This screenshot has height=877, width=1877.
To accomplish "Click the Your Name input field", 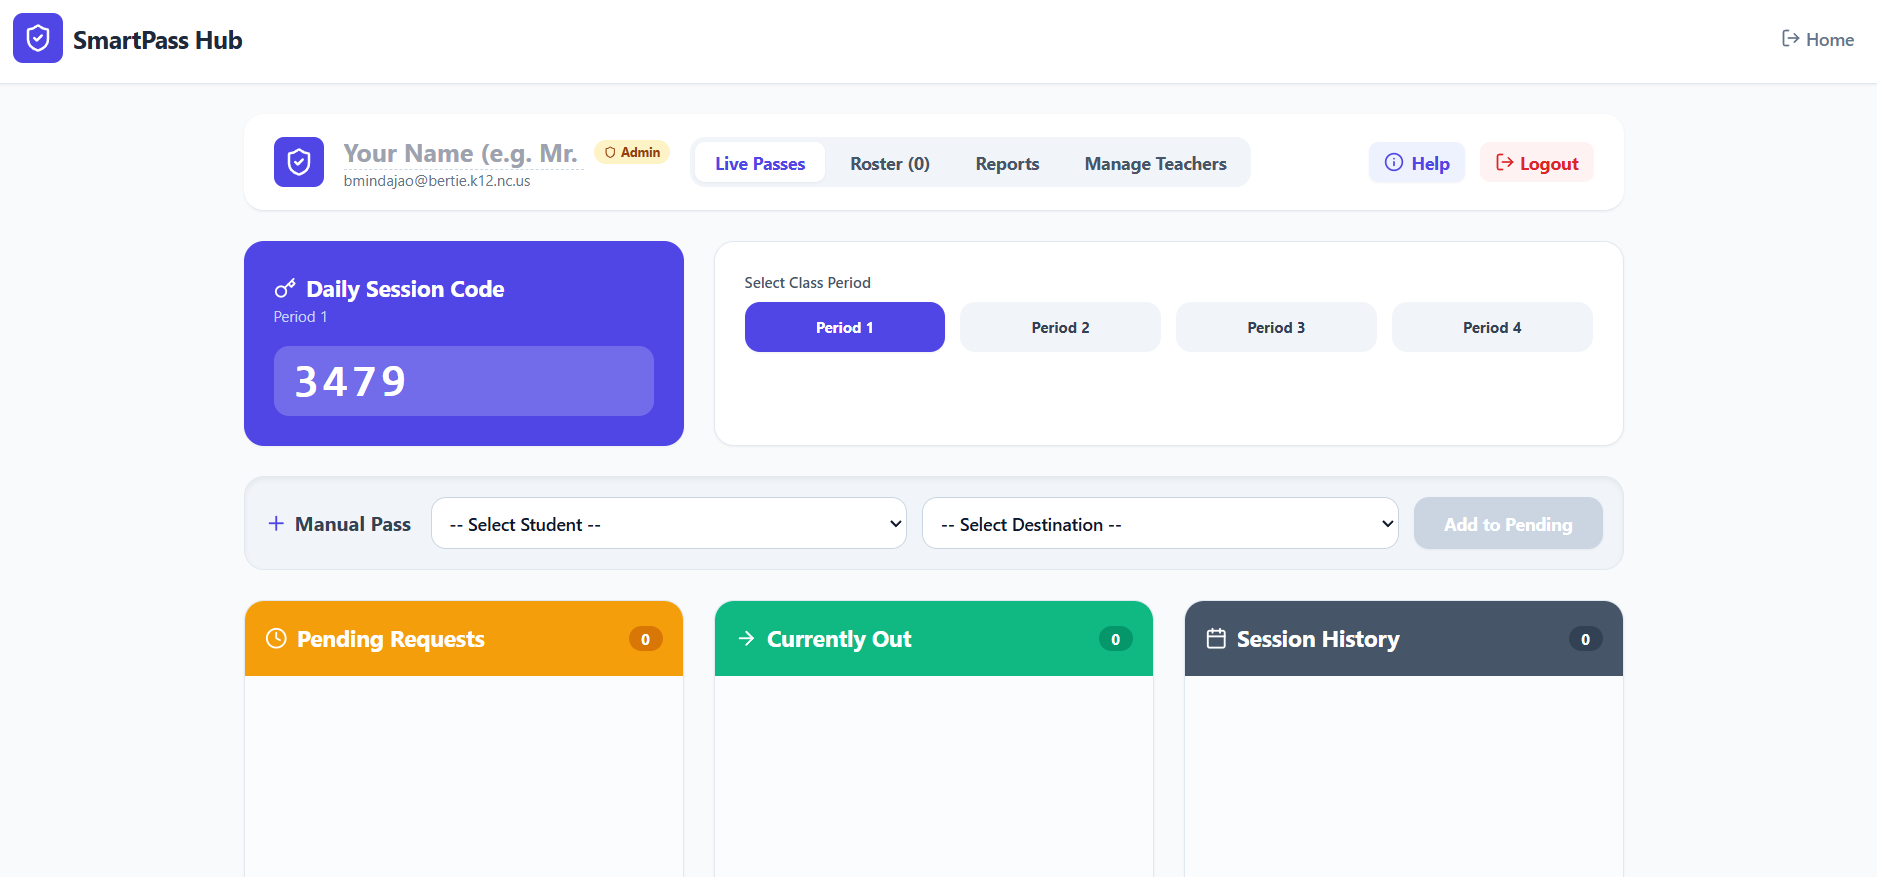I will (463, 153).
